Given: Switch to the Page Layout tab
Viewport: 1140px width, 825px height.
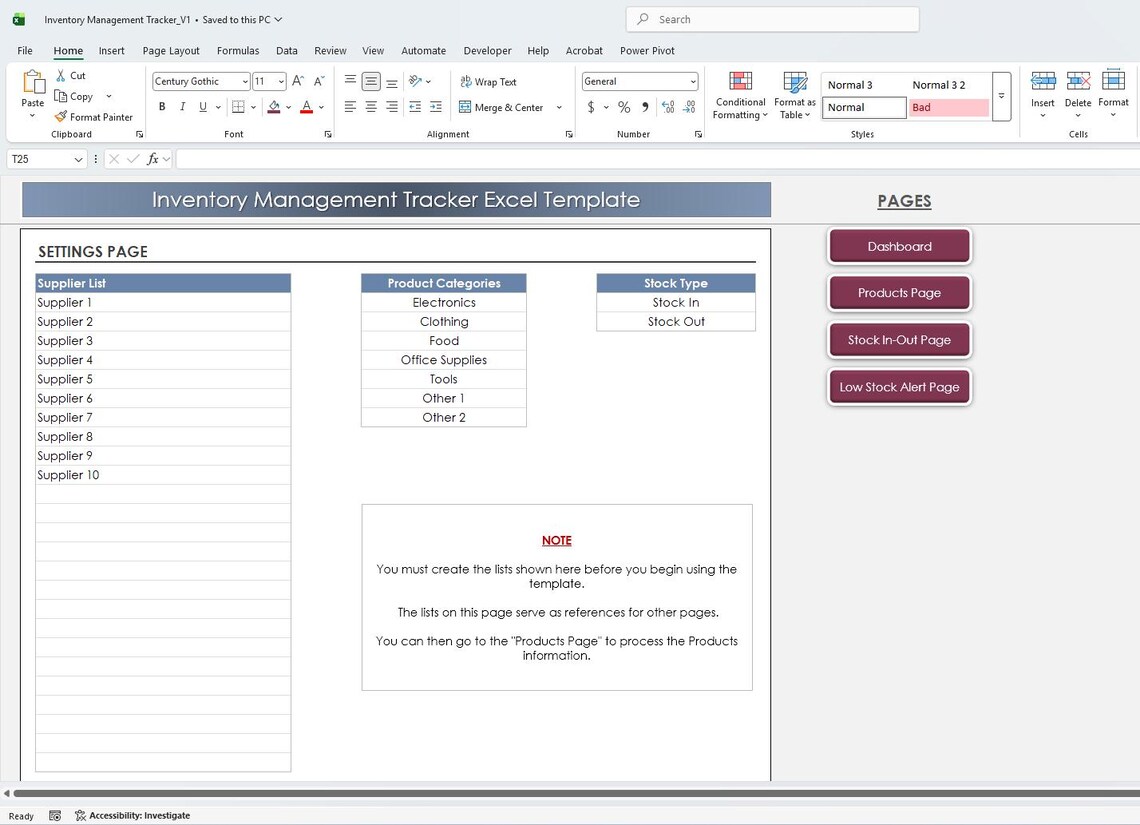Looking at the screenshot, I should [171, 50].
